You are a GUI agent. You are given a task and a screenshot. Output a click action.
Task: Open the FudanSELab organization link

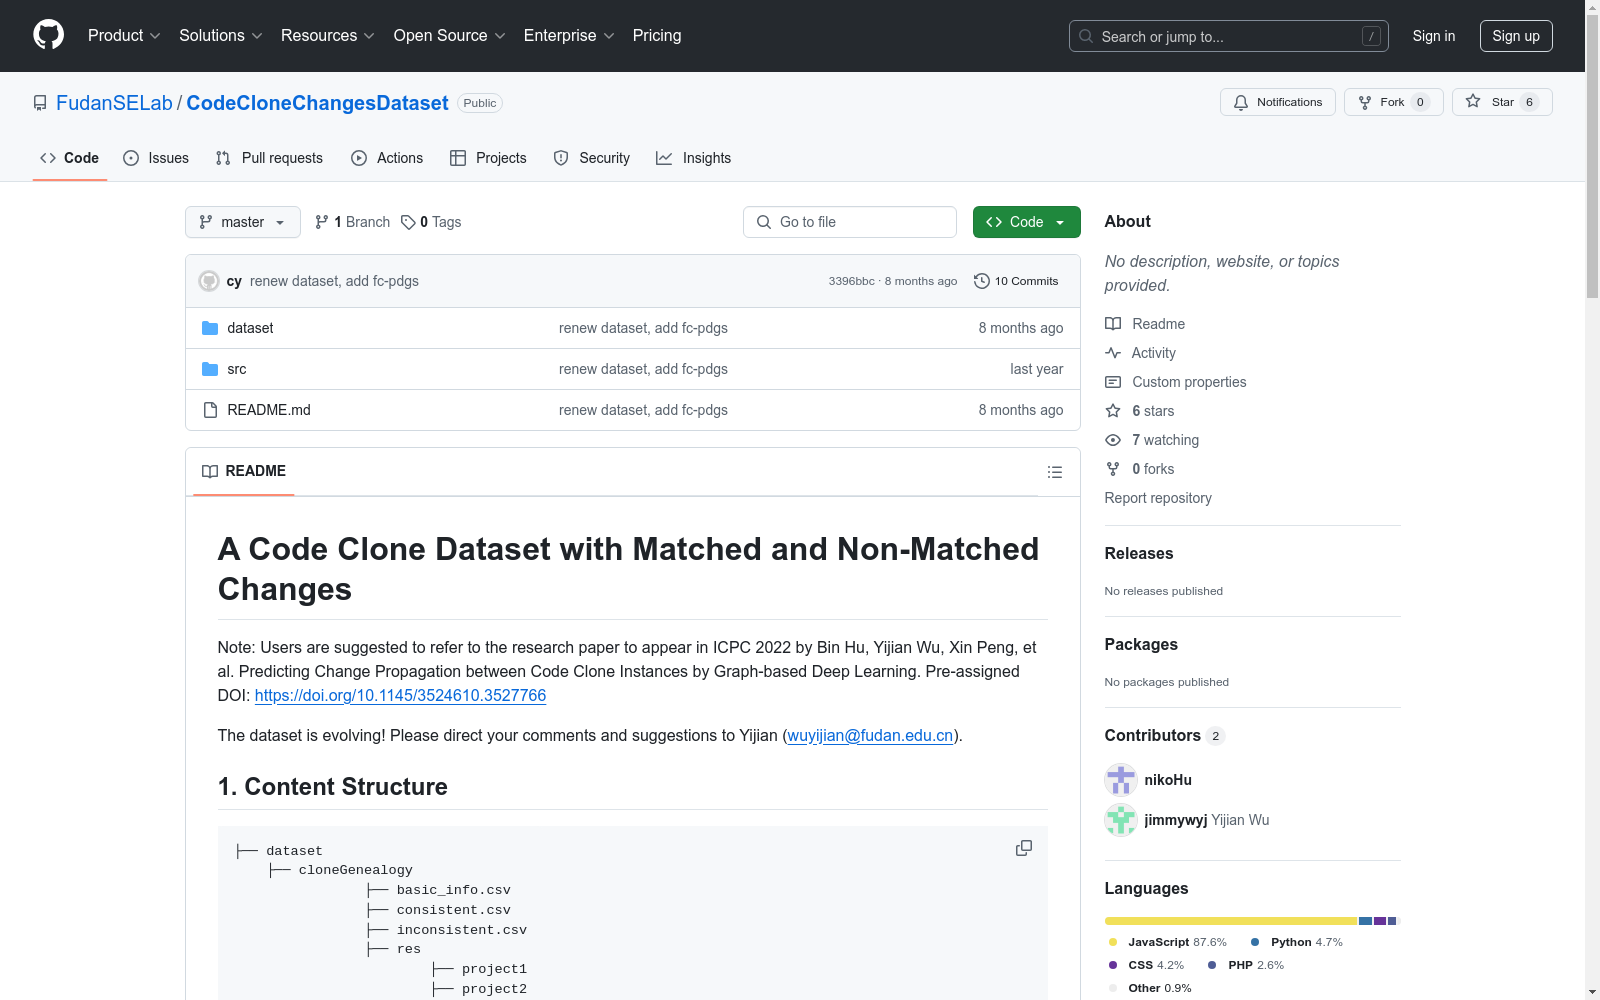click(114, 103)
